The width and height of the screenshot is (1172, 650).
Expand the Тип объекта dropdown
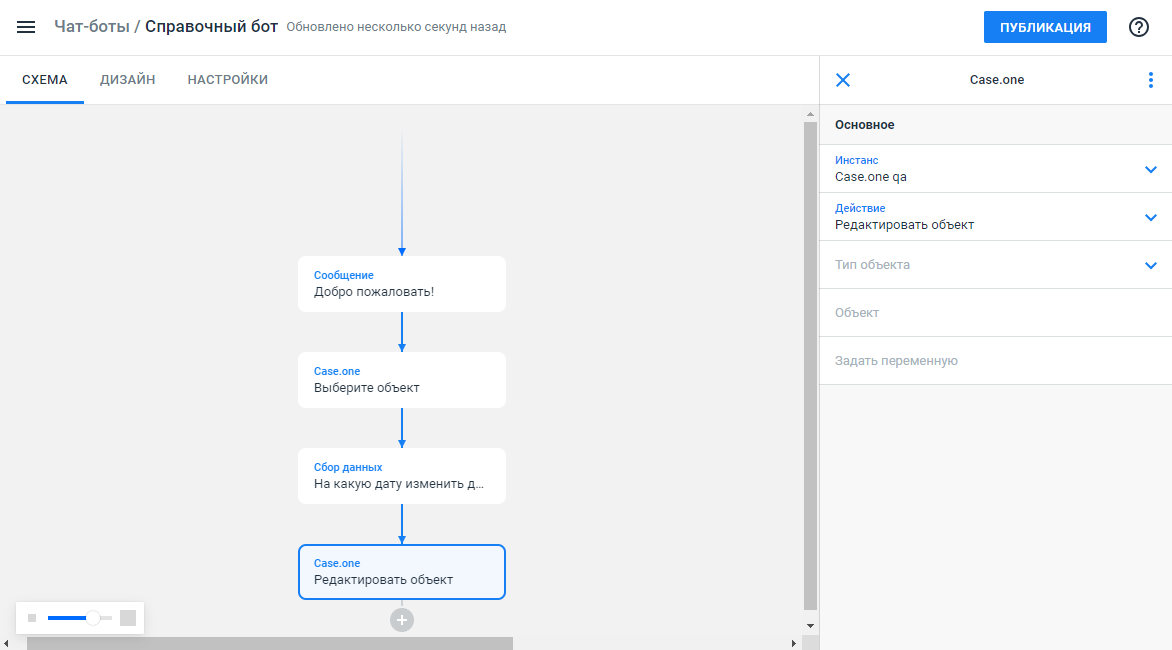coord(996,264)
